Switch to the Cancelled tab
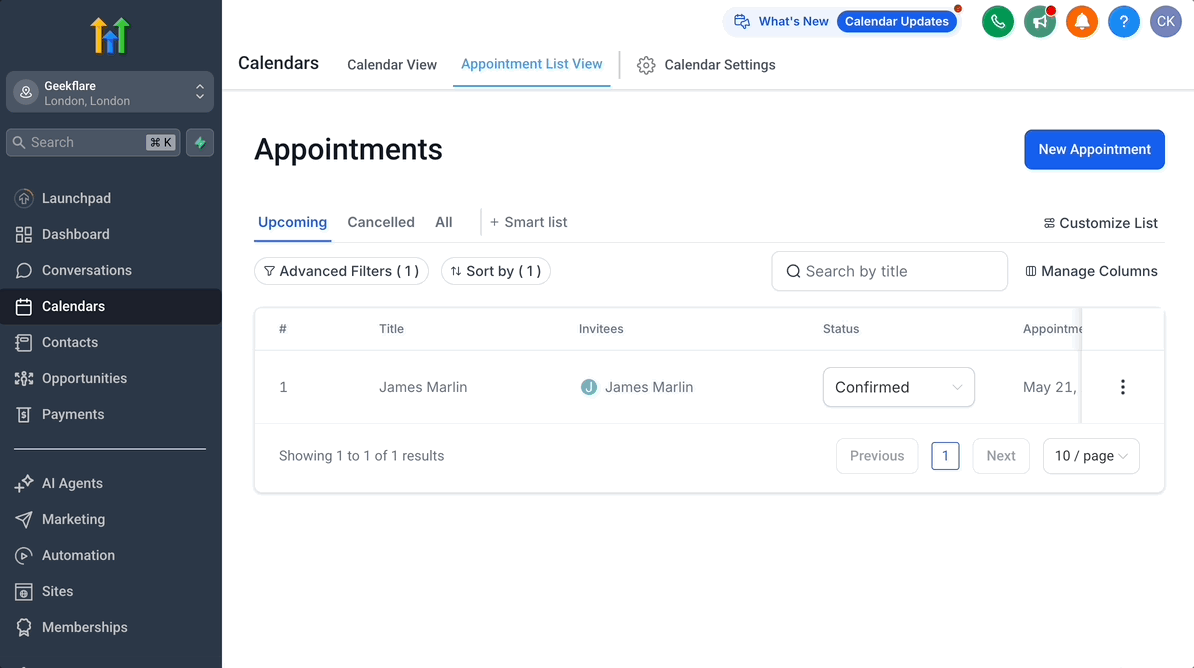1194x668 pixels. pos(381,222)
